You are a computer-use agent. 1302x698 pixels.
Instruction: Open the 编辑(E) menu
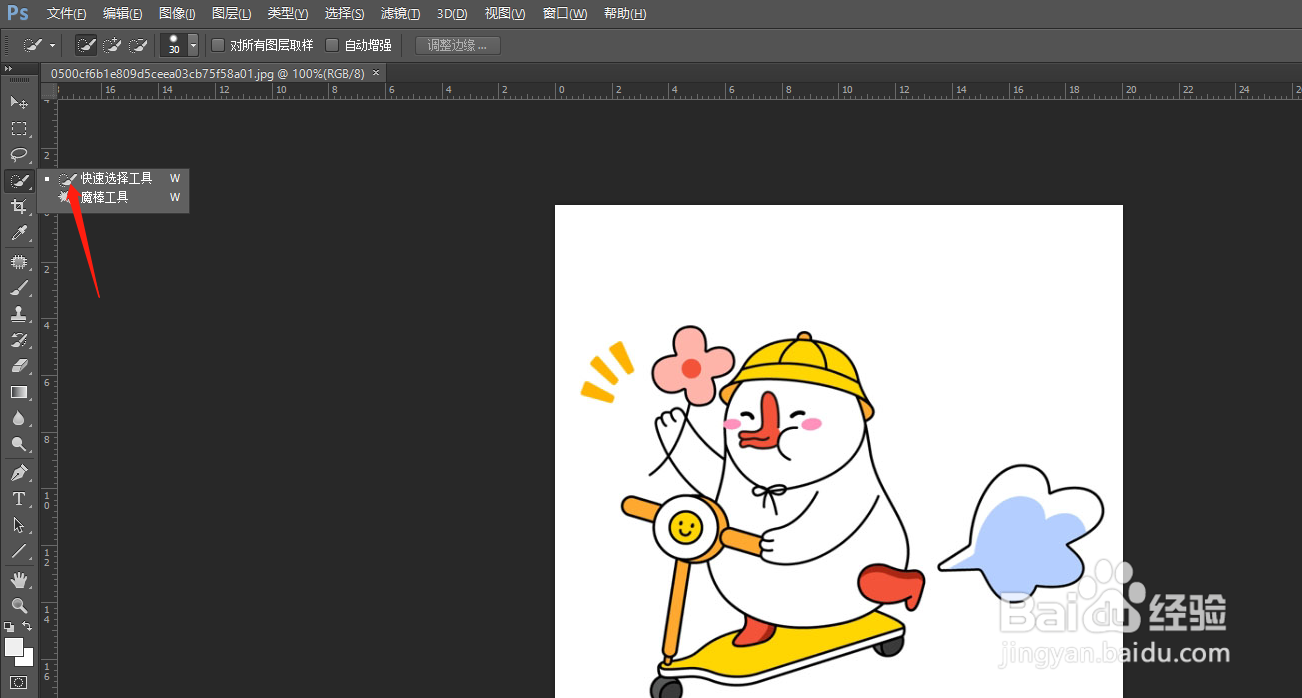(123, 14)
